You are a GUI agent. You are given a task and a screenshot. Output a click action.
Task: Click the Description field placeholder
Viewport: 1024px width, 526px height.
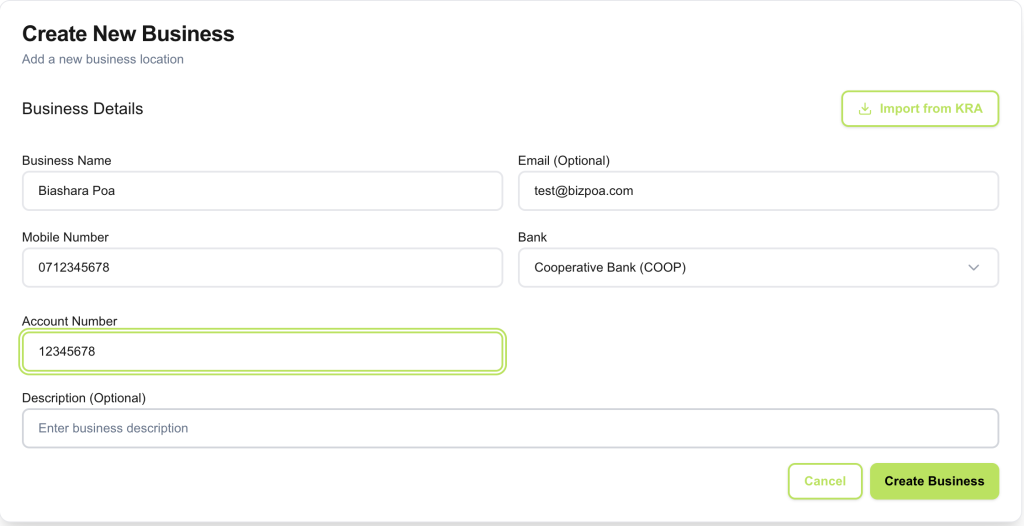point(510,428)
